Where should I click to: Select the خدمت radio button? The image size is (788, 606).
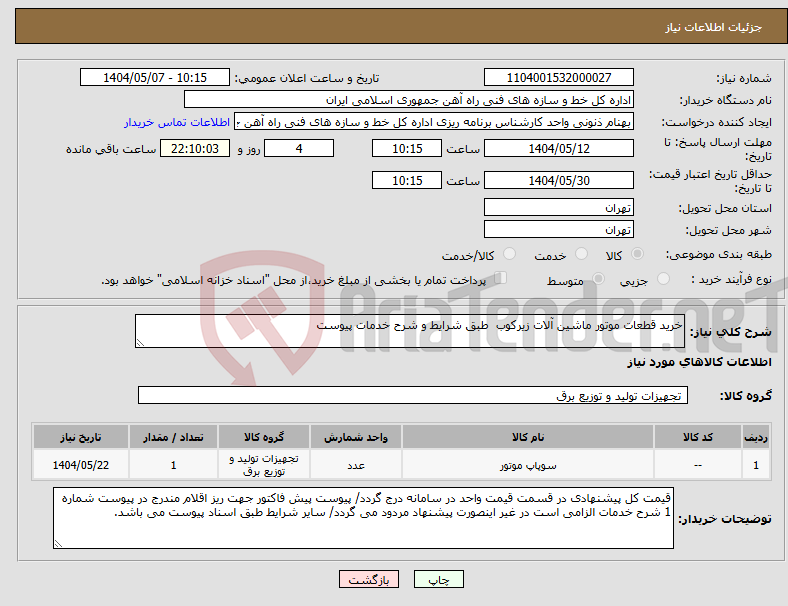581,254
